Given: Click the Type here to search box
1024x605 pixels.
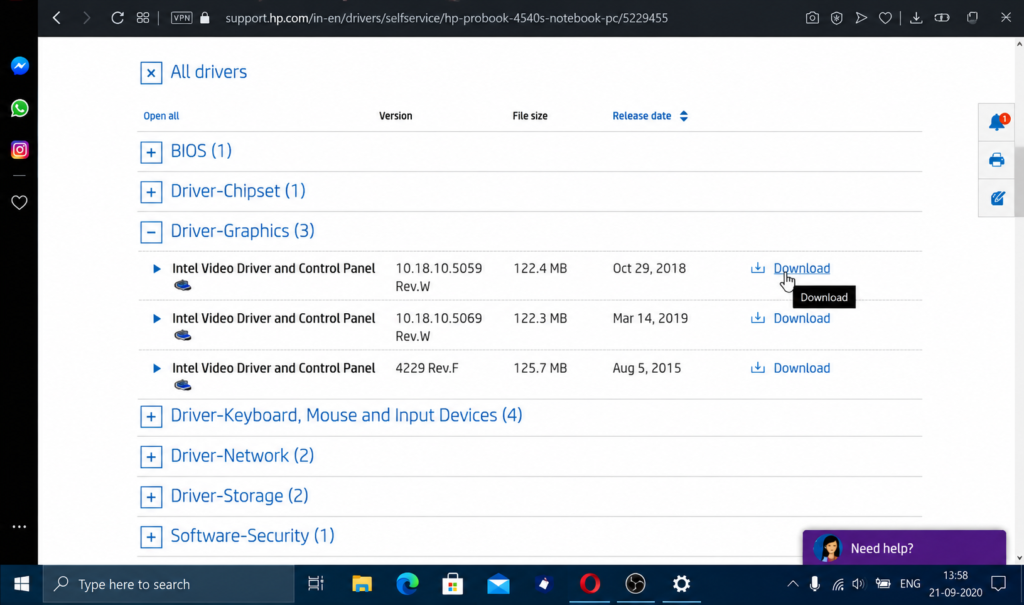Looking at the screenshot, I should (168, 584).
